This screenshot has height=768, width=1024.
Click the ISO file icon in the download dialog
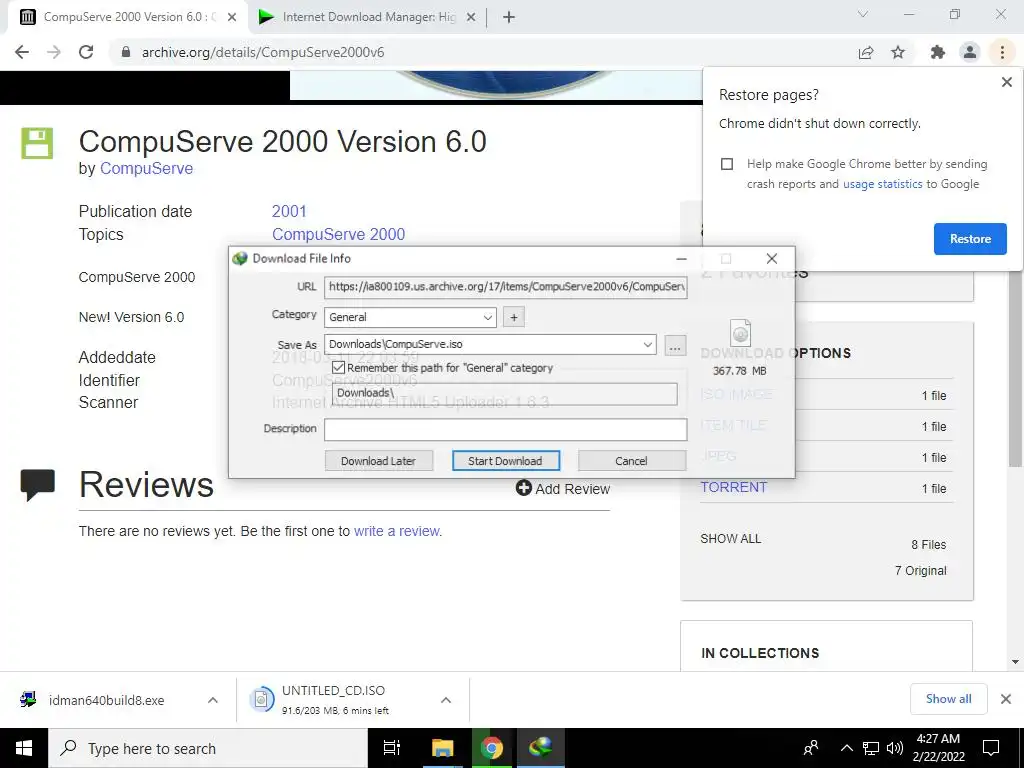point(740,333)
